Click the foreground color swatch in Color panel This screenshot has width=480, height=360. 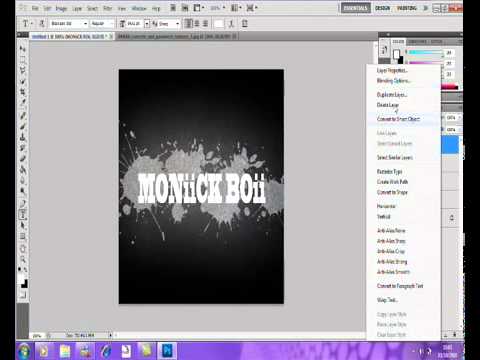coord(396,54)
